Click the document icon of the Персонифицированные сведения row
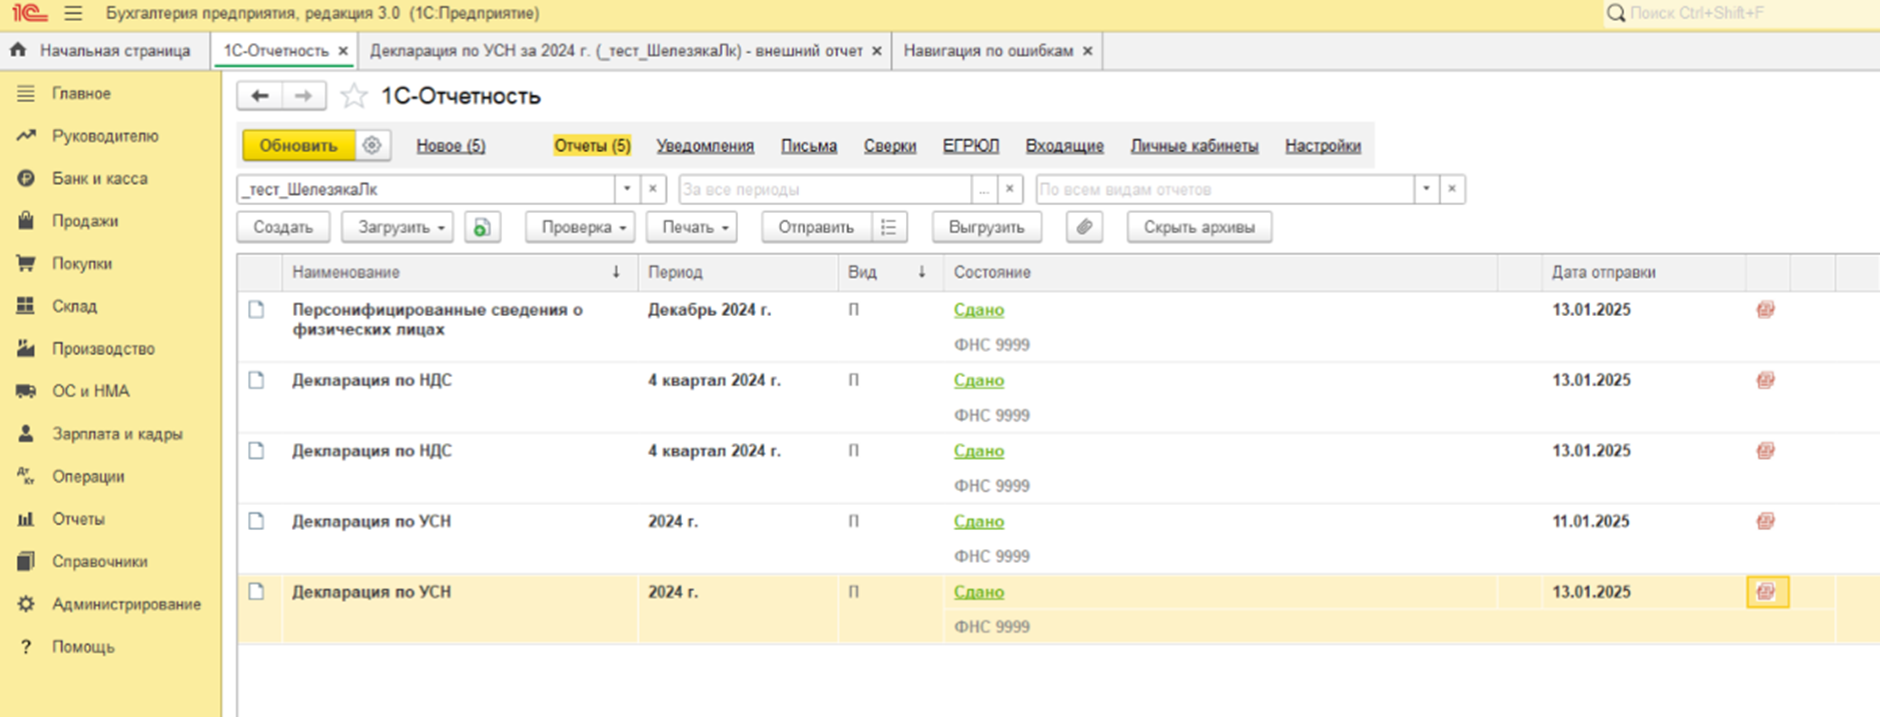The width and height of the screenshot is (1880, 717). pyautogui.click(x=257, y=310)
